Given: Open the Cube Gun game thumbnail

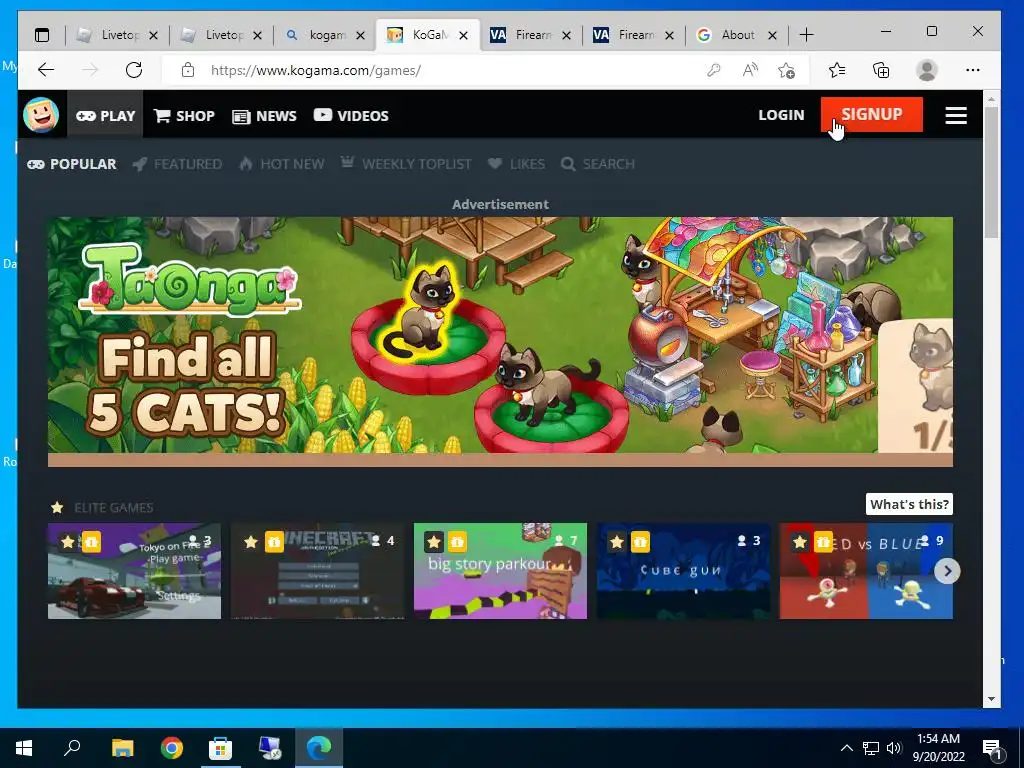Looking at the screenshot, I should (684, 571).
